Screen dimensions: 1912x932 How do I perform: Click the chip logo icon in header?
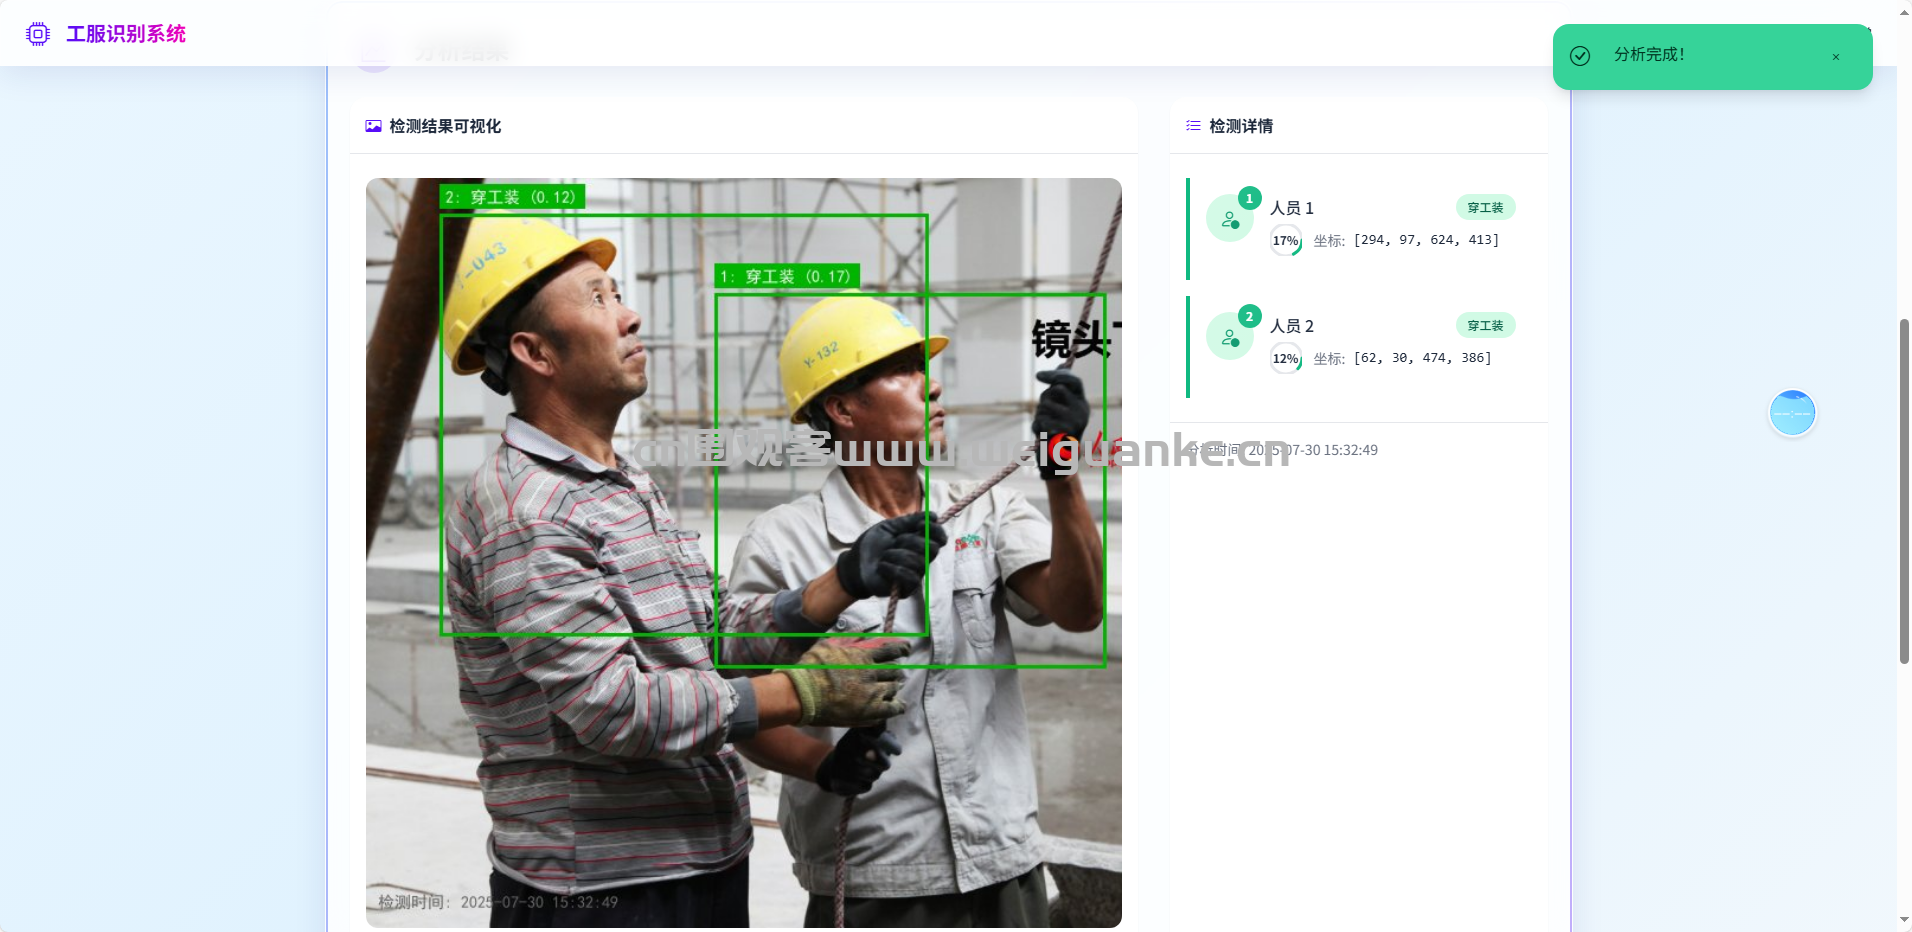click(x=38, y=34)
